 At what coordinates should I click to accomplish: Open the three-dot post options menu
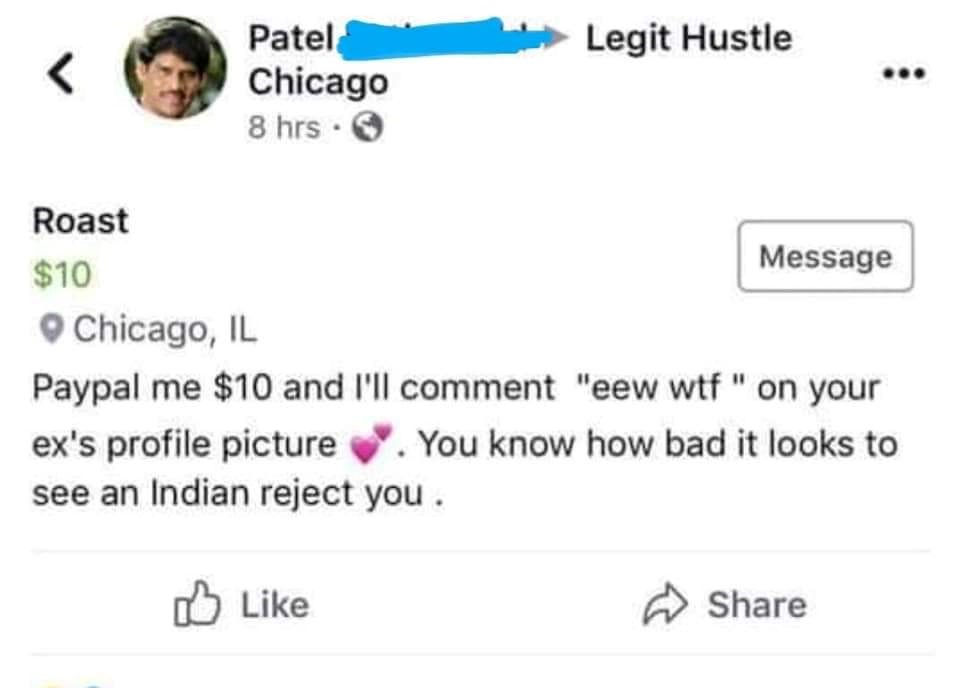904,73
